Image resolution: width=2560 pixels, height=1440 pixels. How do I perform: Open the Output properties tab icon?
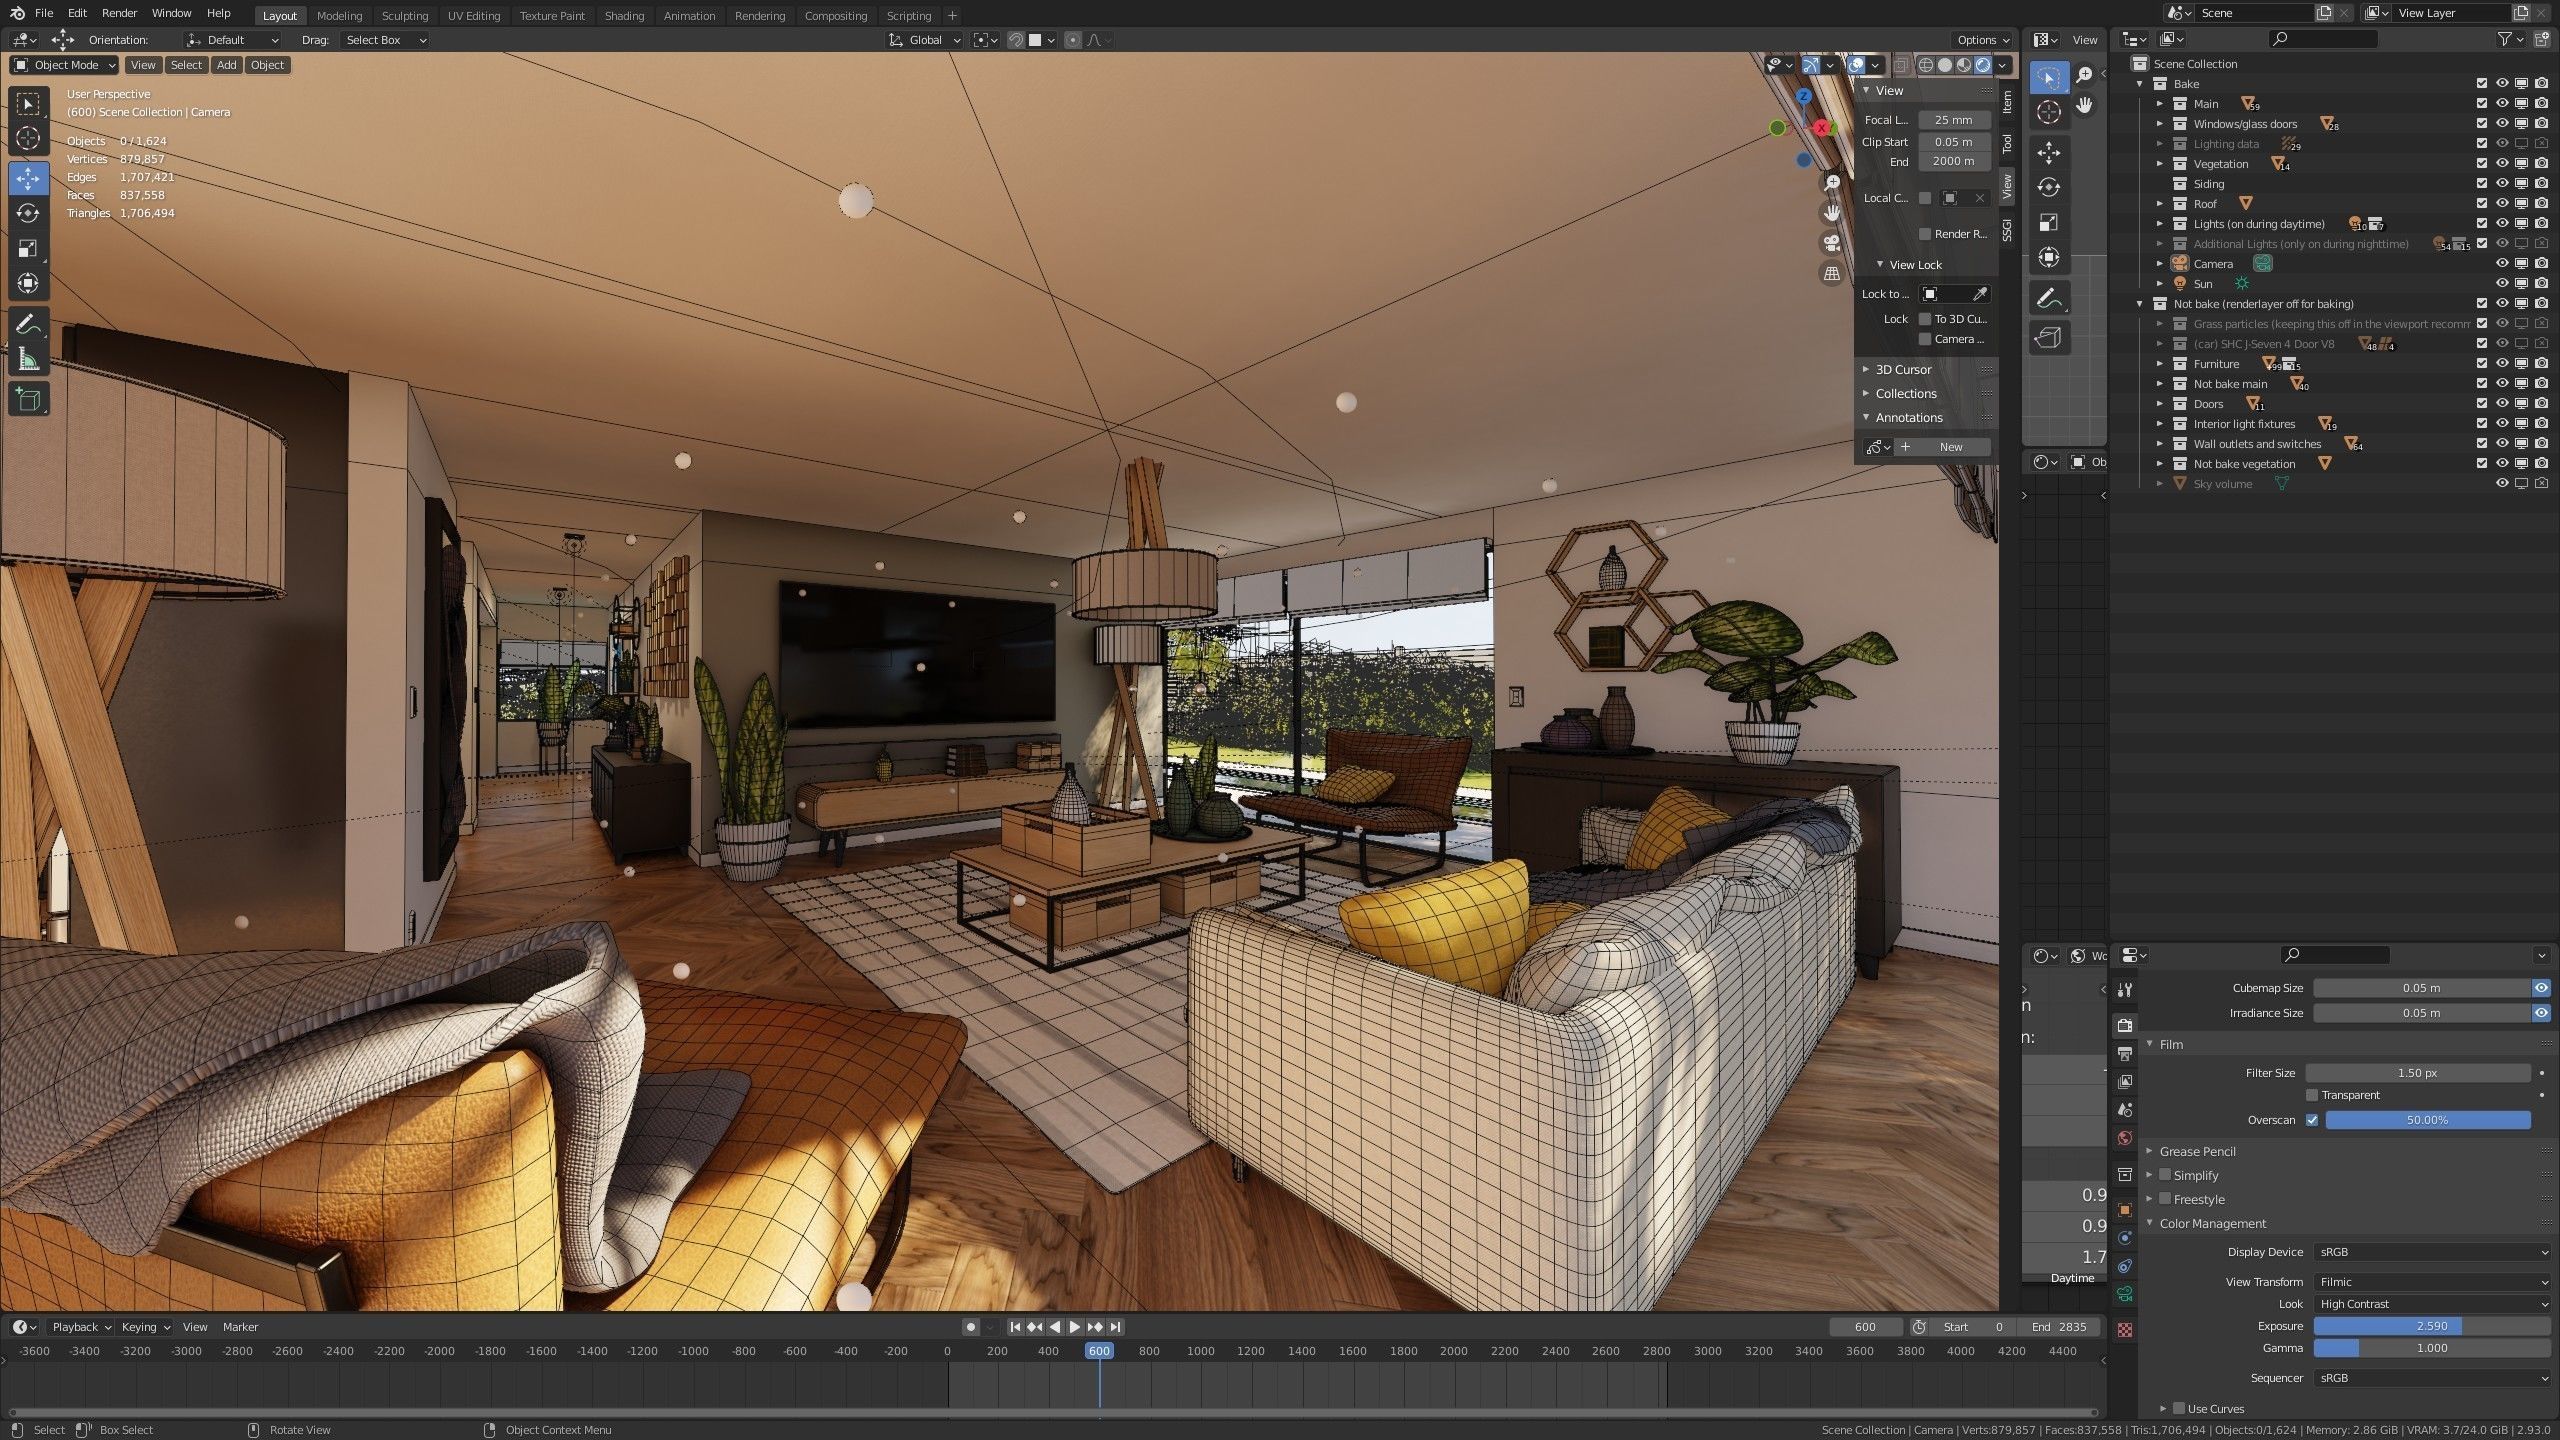pos(2125,1053)
